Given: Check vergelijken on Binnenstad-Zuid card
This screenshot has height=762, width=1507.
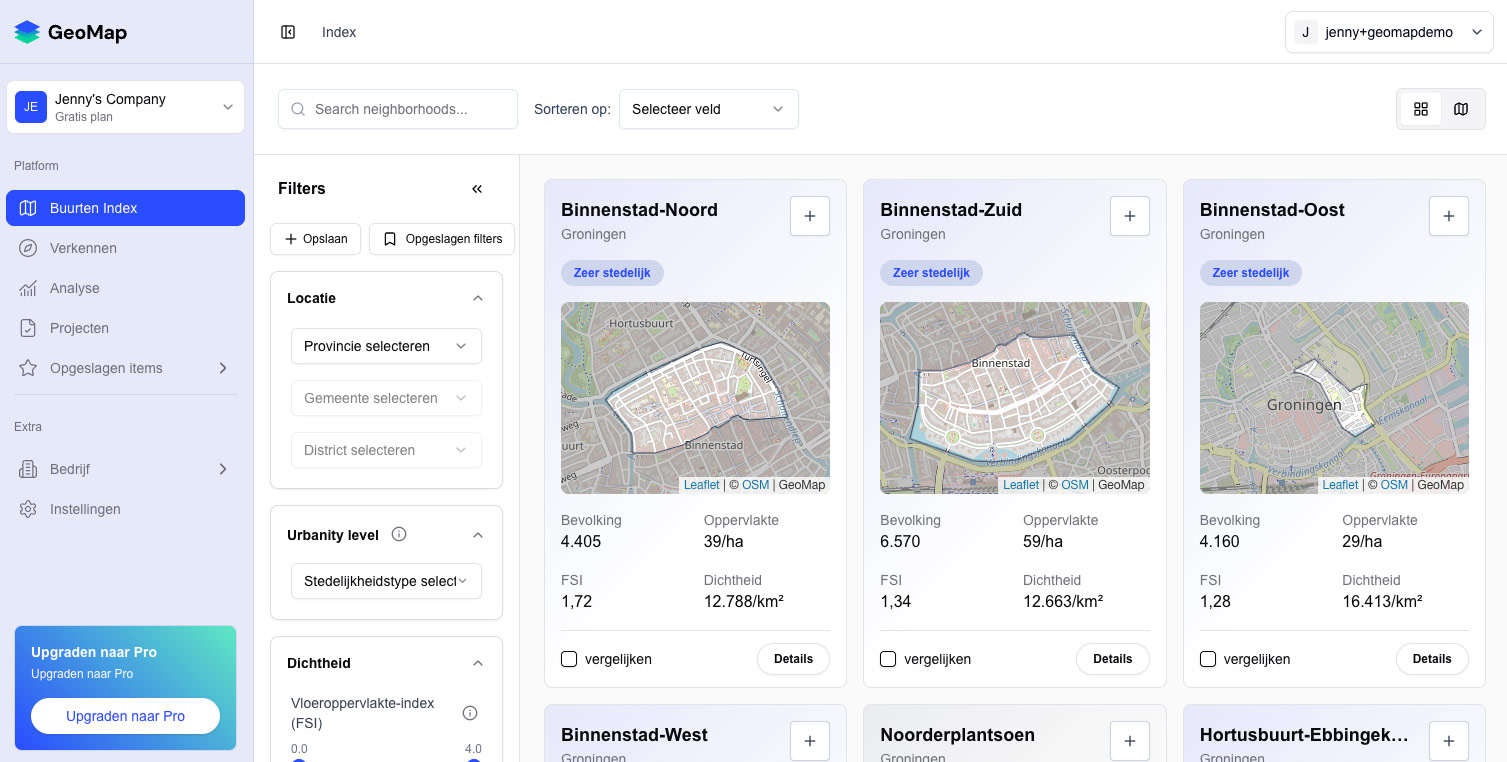Looking at the screenshot, I should [888, 659].
